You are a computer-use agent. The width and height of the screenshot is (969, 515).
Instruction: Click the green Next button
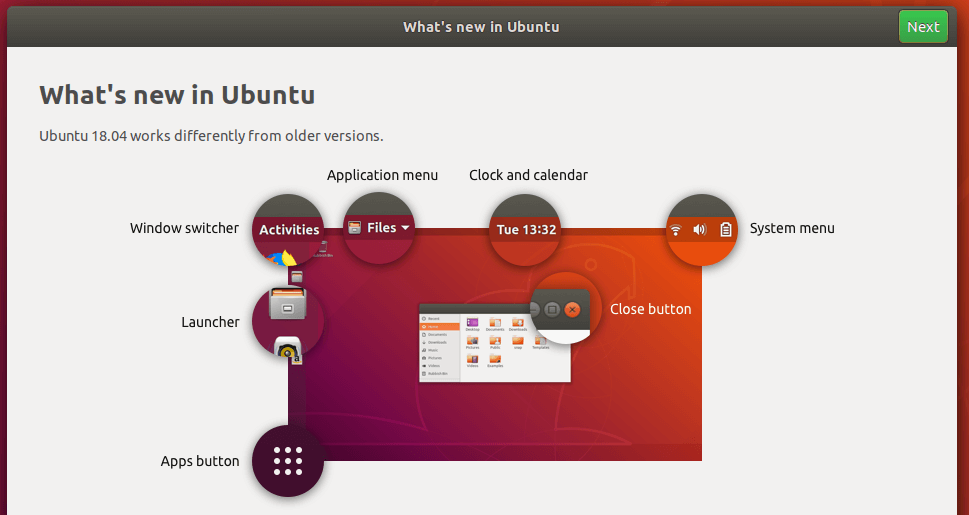point(922,27)
